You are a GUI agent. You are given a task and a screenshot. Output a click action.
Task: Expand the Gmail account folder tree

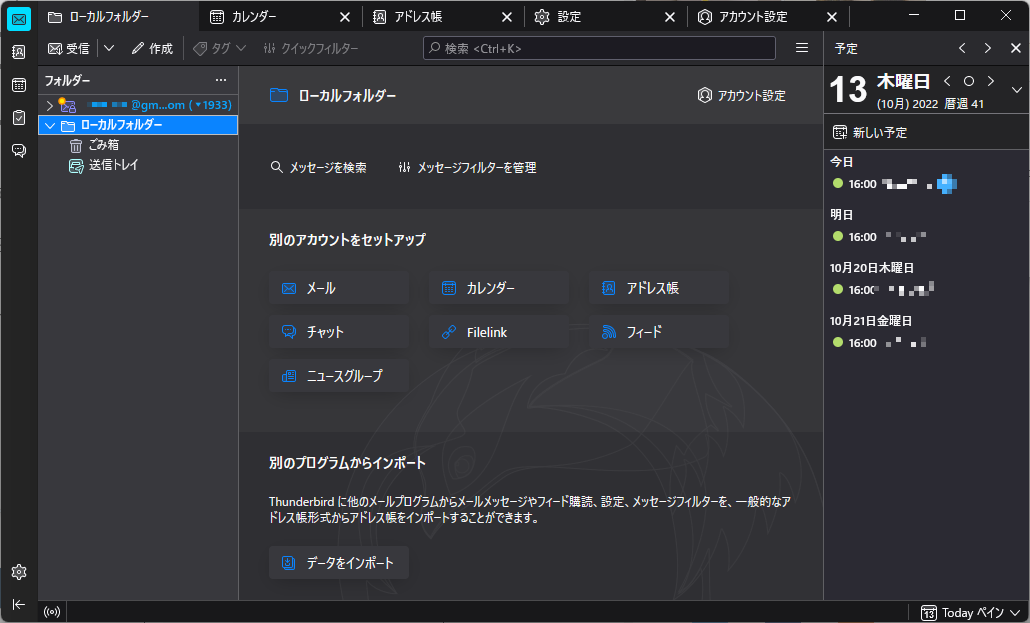pos(49,104)
